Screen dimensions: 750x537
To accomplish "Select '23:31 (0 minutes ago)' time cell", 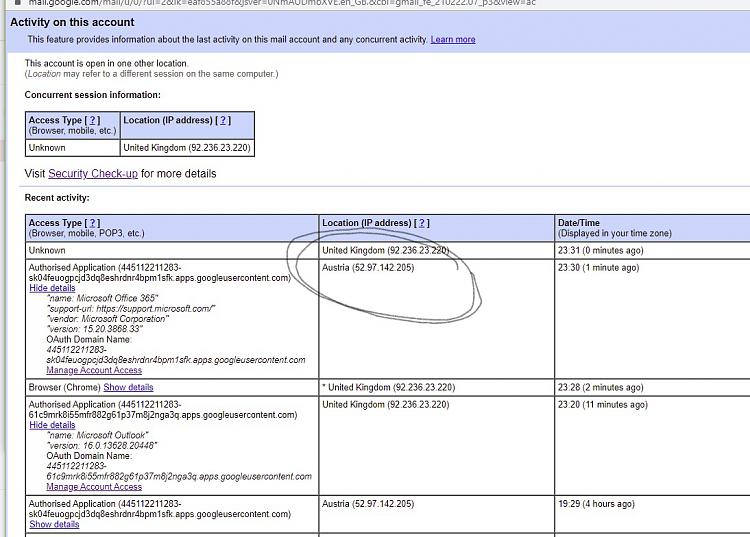I will (x=600, y=251).
